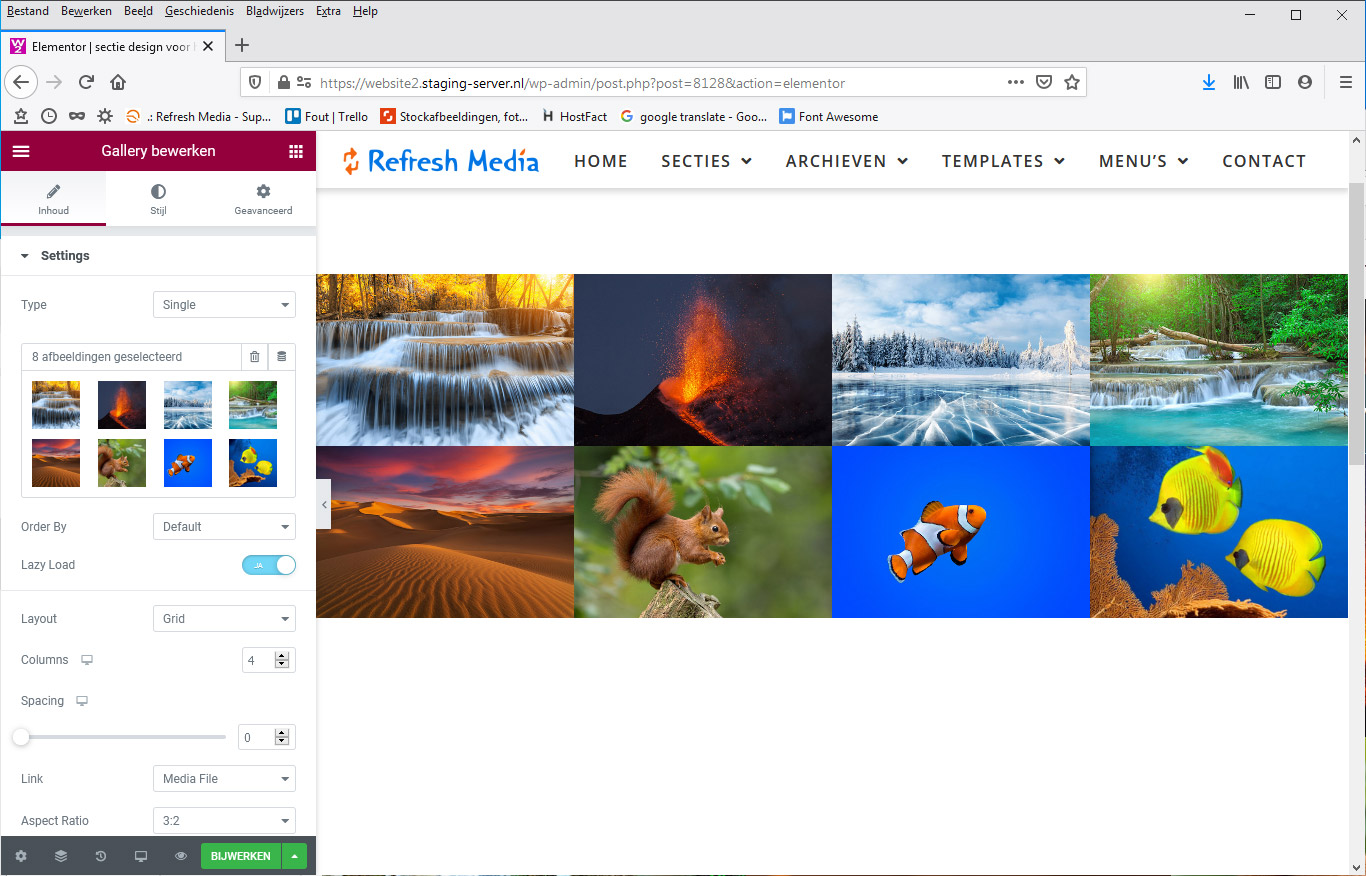Image resolution: width=1366 pixels, height=876 pixels.
Task: Click the CONTACT navigation link
Action: [x=1263, y=161]
